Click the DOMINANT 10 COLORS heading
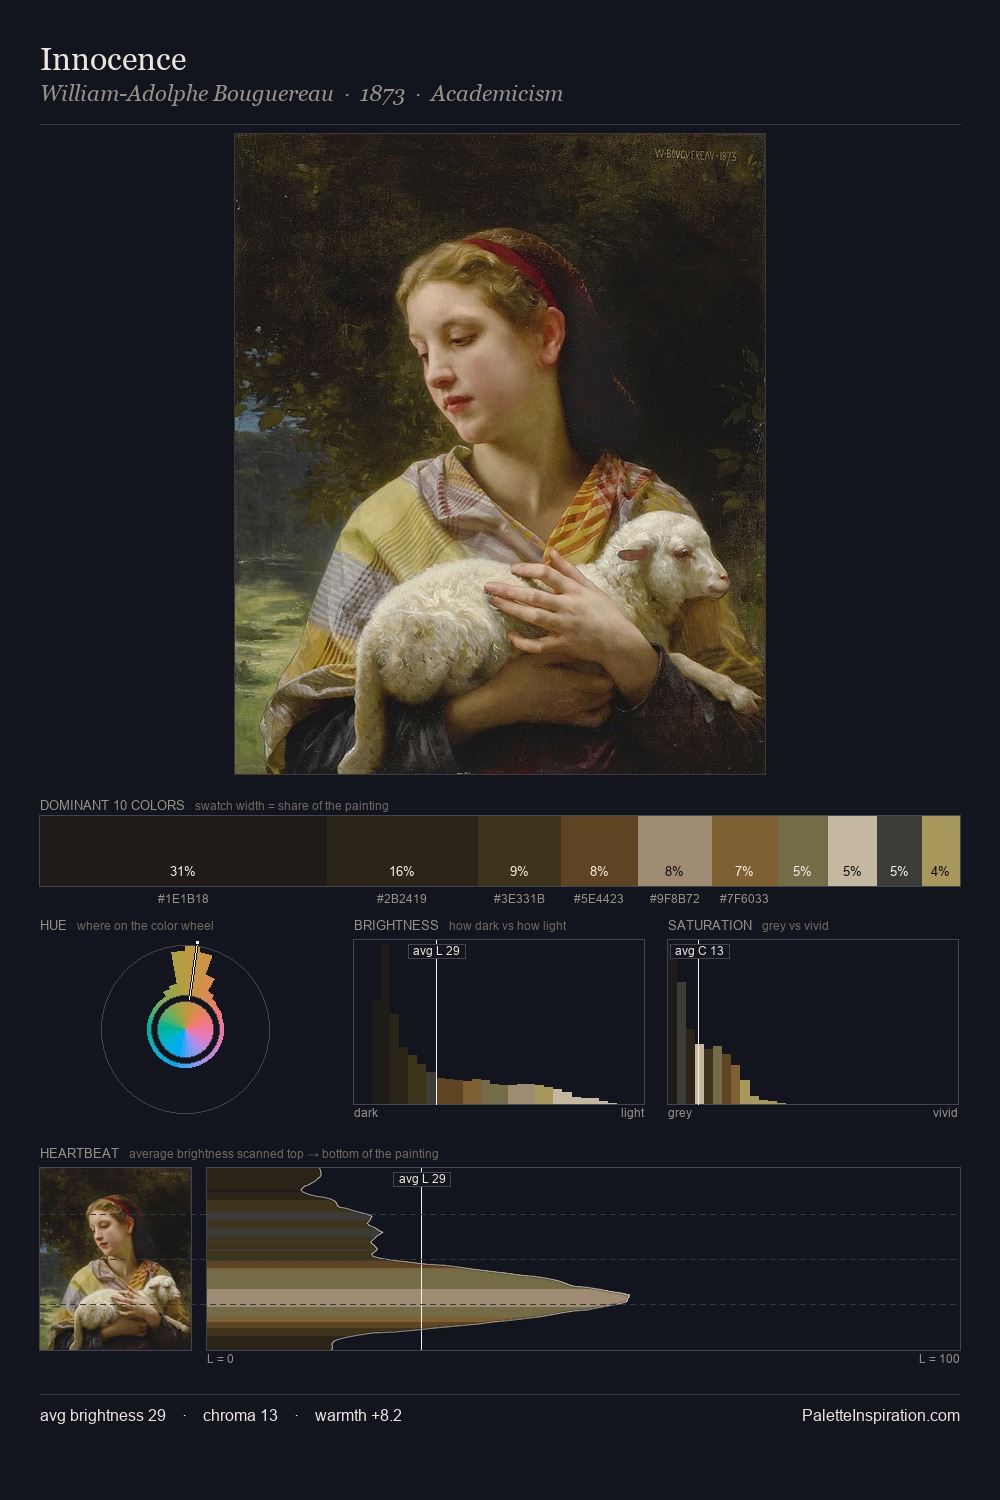This screenshot has width=1000, height=1500. (112, 805)
